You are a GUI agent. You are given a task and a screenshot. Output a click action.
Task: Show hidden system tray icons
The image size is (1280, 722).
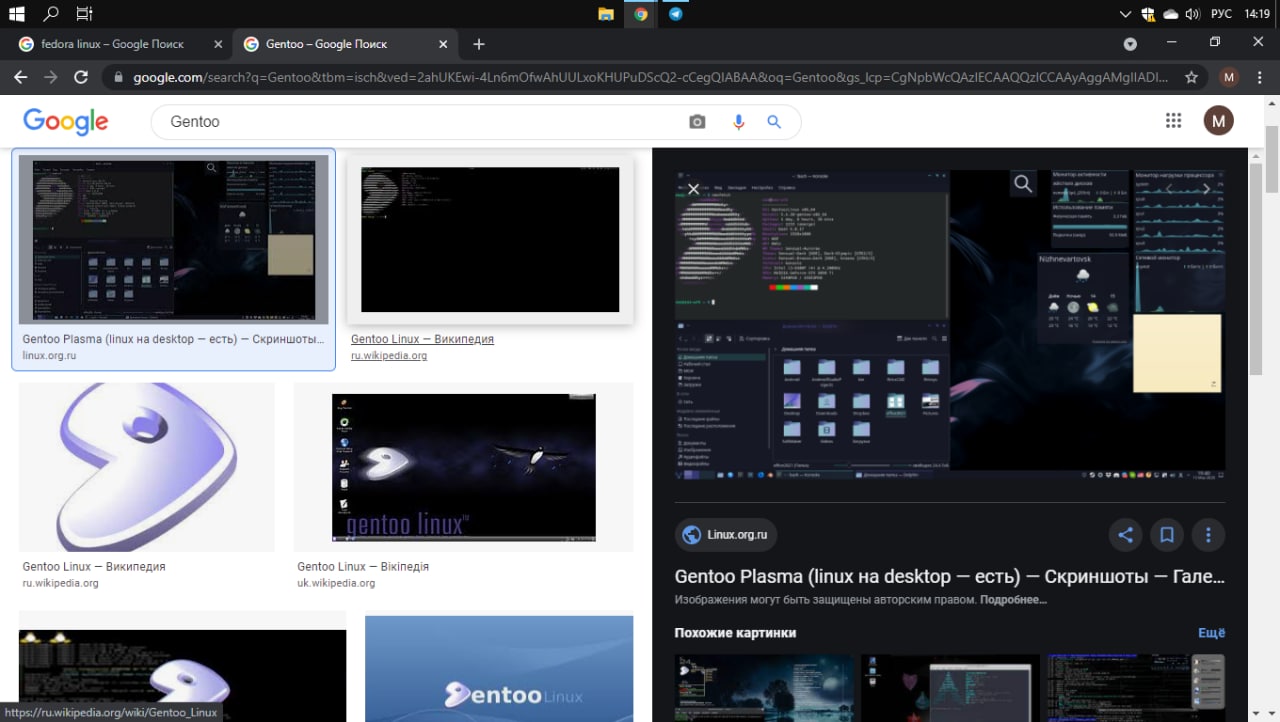tap(1125, 14)
